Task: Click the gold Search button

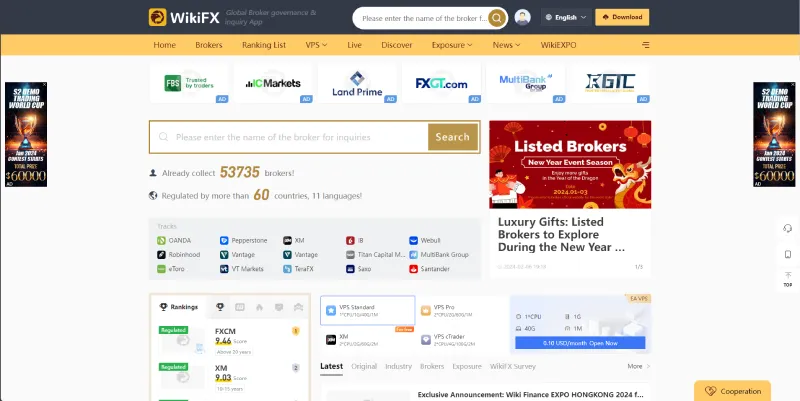Action: [x=453, y=137]
